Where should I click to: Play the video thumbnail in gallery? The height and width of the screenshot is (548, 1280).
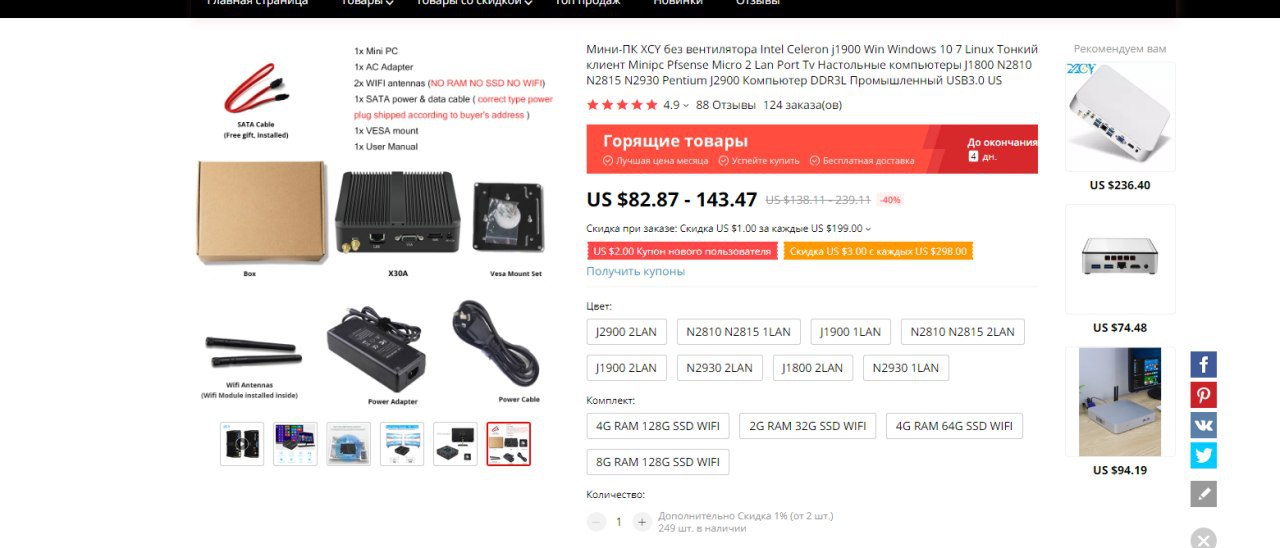[x=242, y=444]
